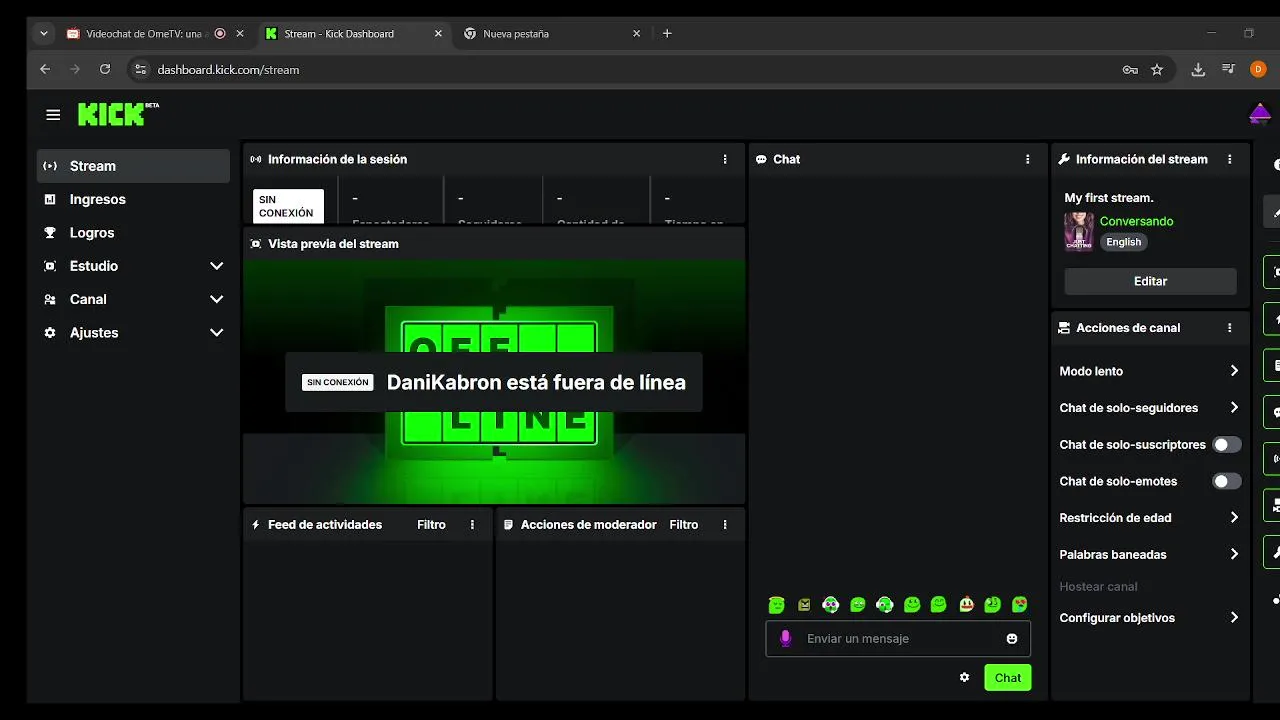The width and height of the screenshot is (1280, 720).
Task: Open Información de la sesión options menu
Action: click(725, 159)
